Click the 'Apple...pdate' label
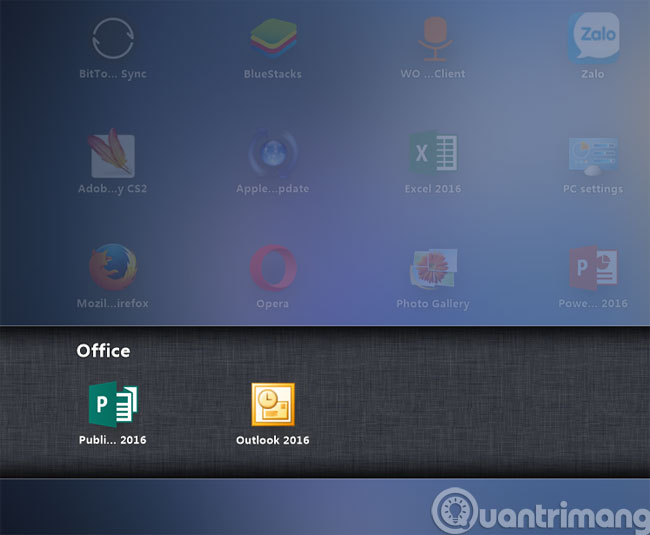Viewport: 650px width, 535px height. coord(272,189)
